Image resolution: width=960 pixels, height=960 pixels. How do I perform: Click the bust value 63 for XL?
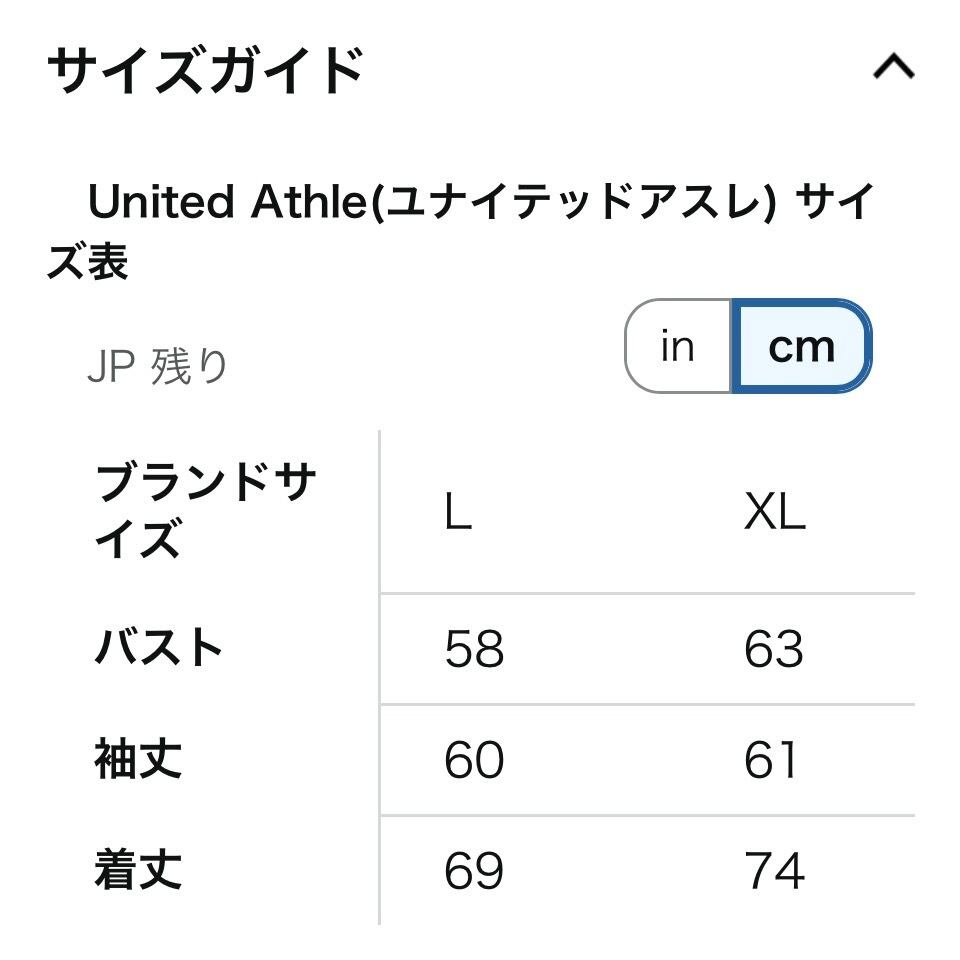(773, 650)
